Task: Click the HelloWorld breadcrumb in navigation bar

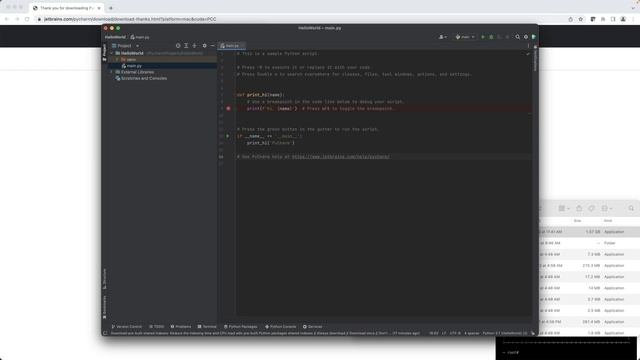Action: coord(115,37)
